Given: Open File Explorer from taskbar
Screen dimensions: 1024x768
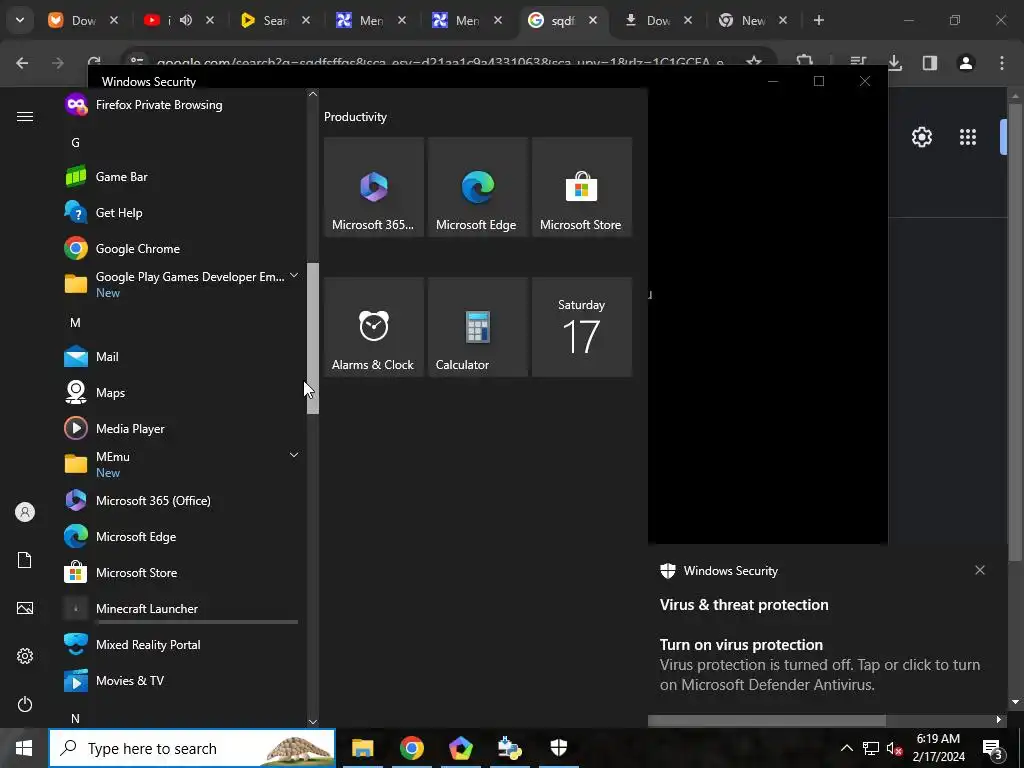Looking at the screenshot, I should pos(362,748).
